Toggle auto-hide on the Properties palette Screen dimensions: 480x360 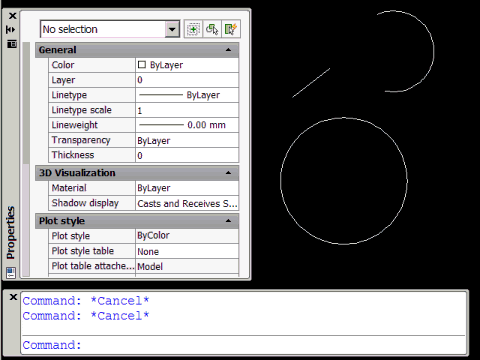tap(11, 30)
